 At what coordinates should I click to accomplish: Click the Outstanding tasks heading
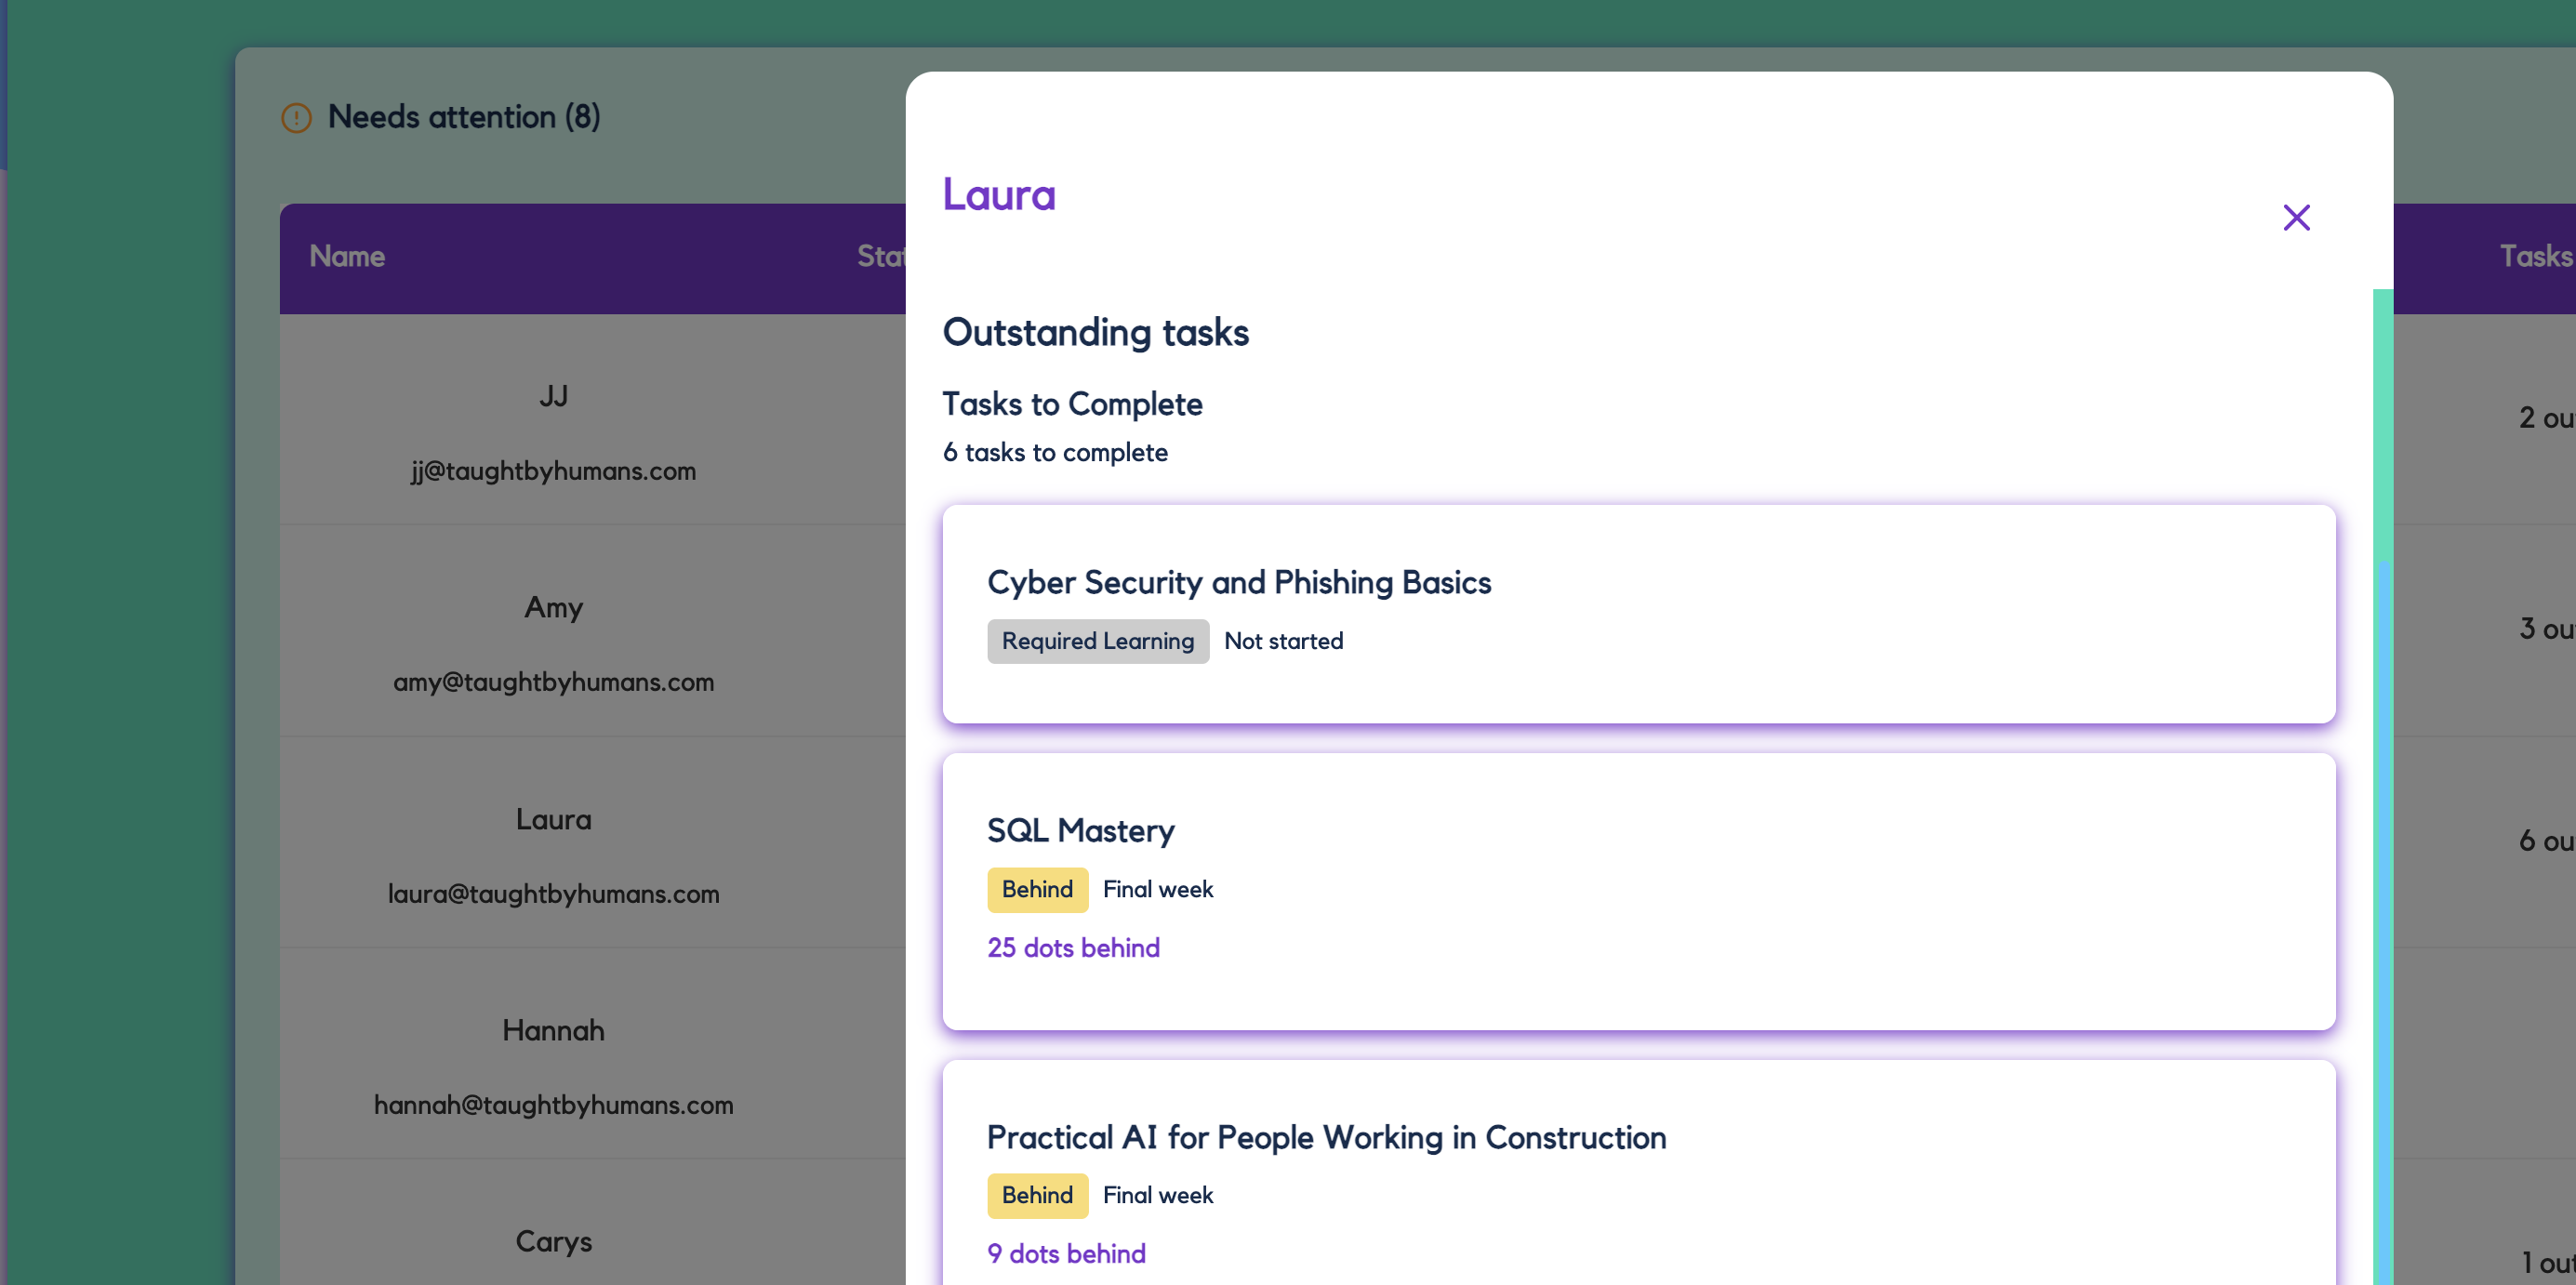point(1095,332)
